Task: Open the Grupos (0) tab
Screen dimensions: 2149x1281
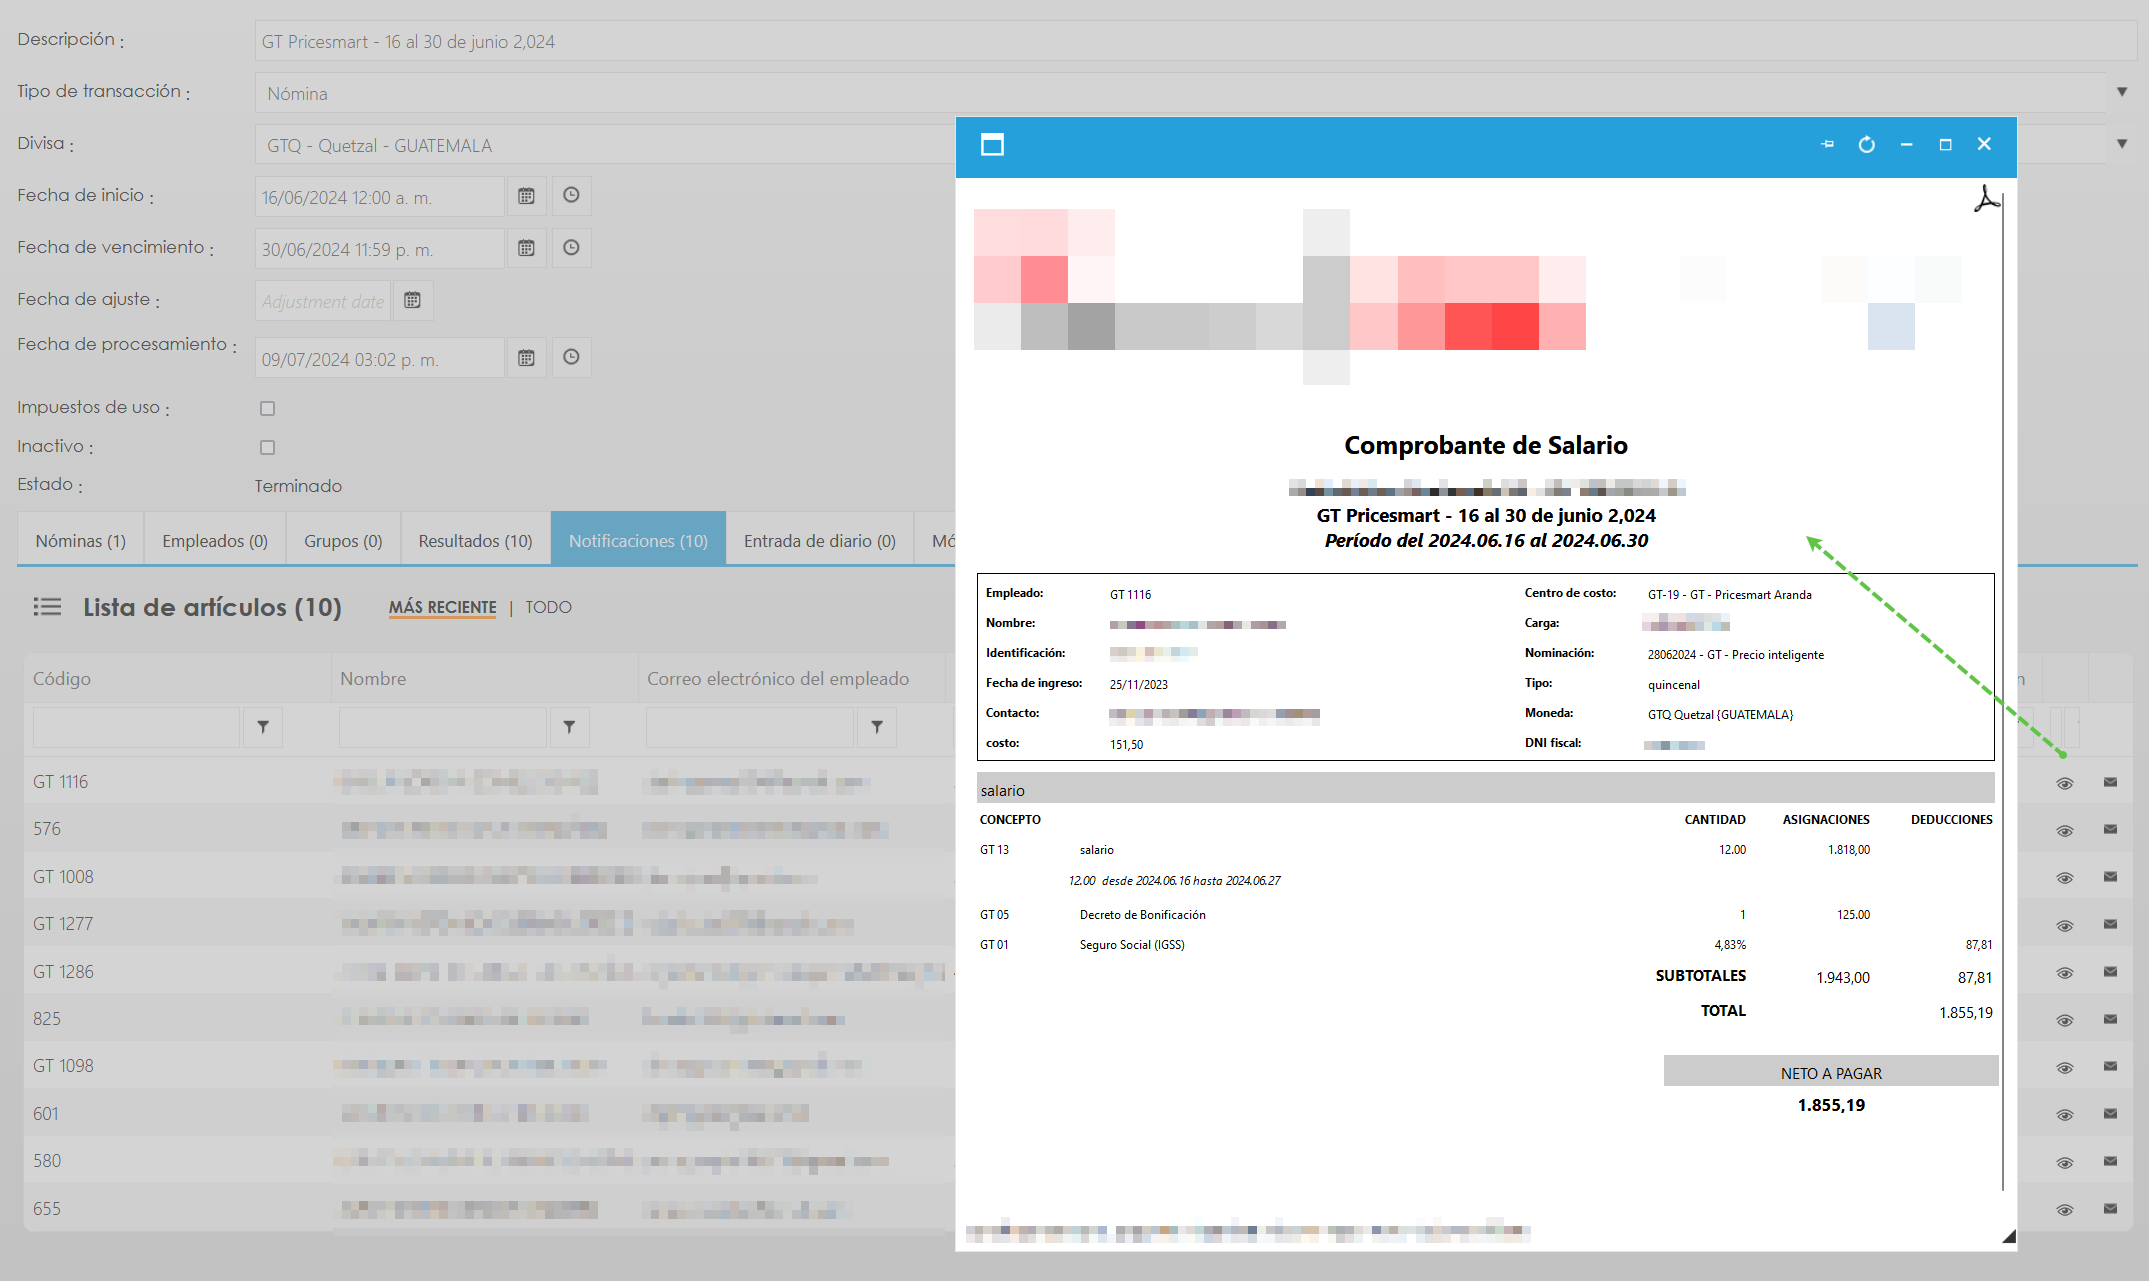Action: click(x=343, y=540)
